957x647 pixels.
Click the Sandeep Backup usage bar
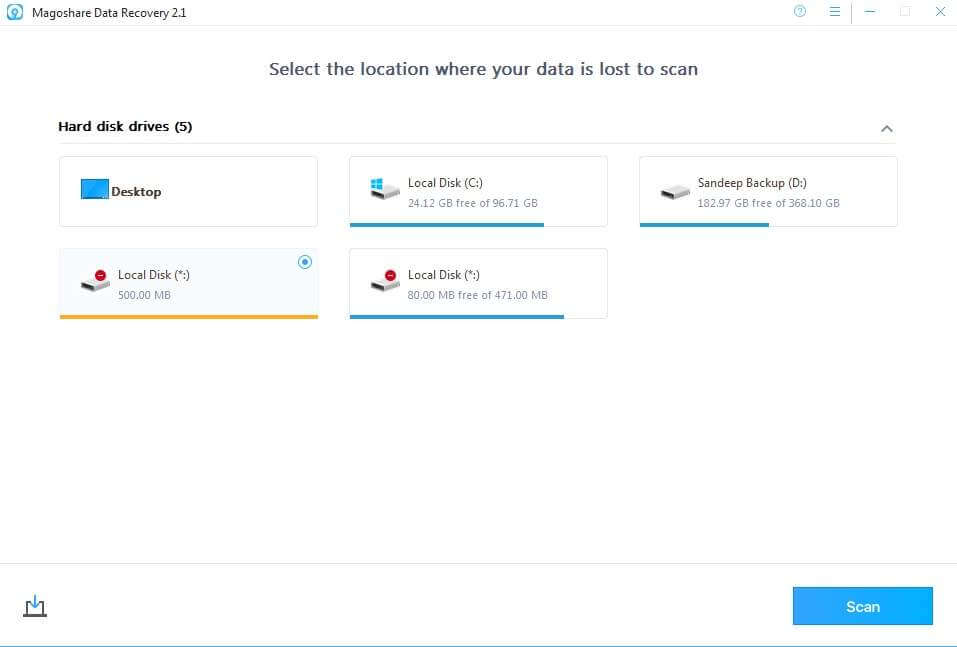click(x=704, y=225)
